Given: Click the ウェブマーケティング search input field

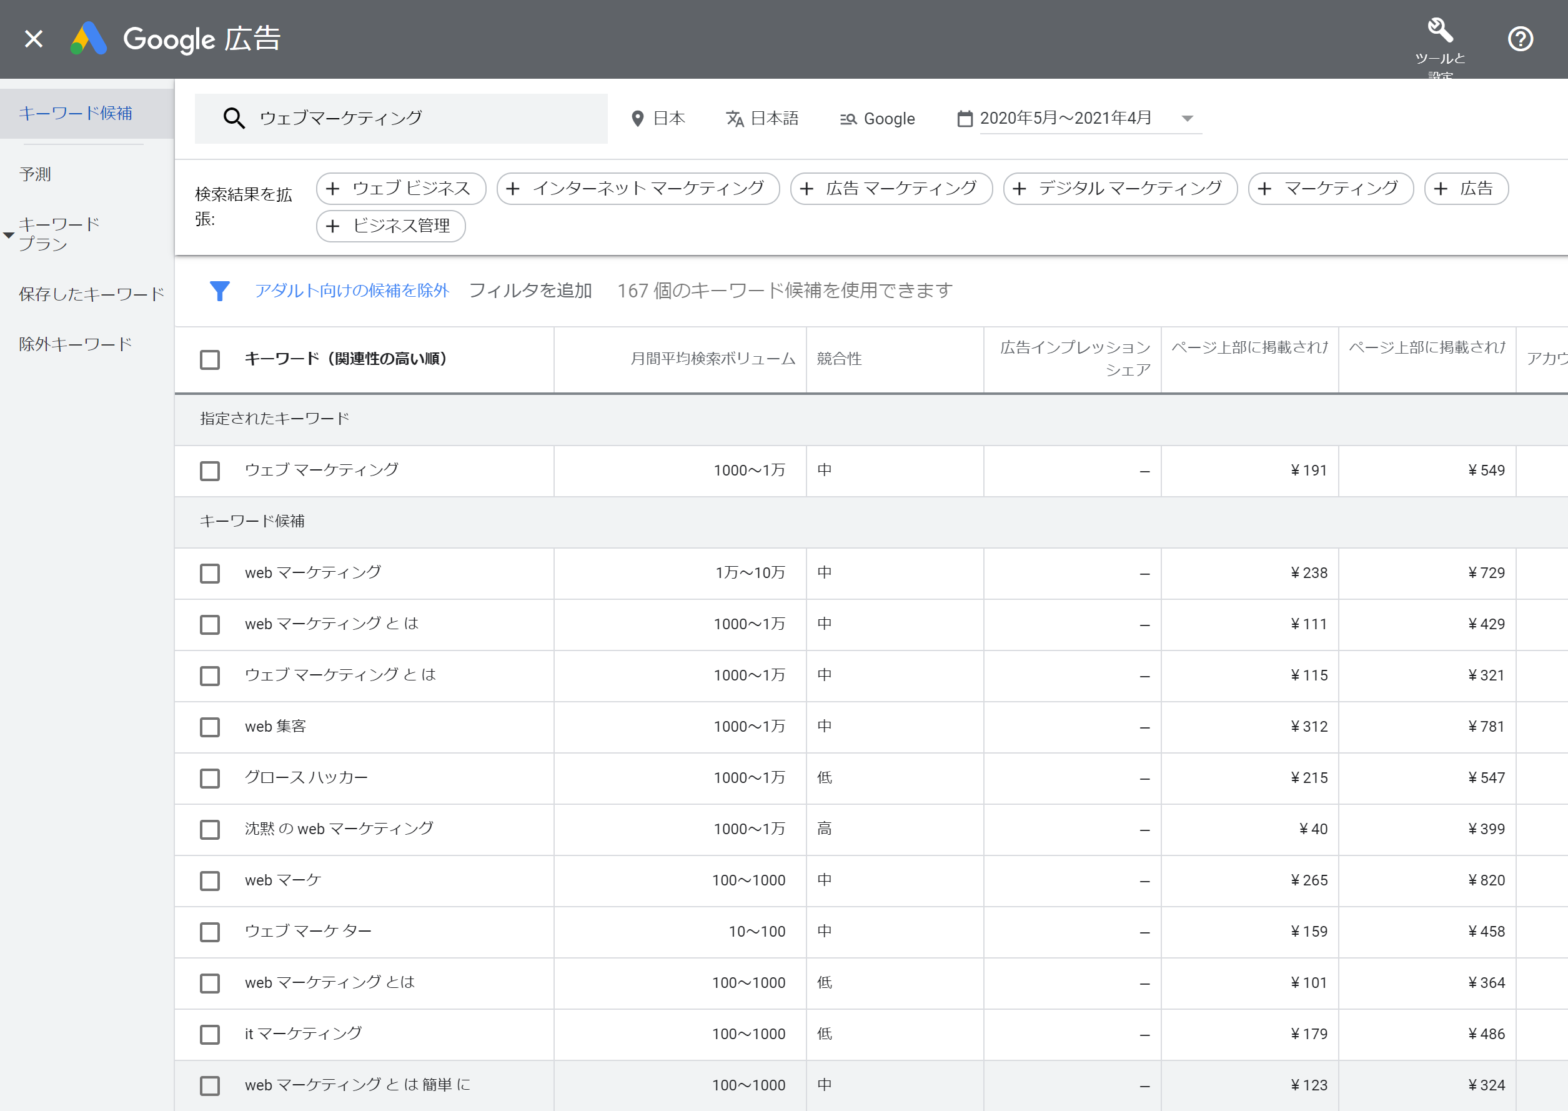Looking at the screenshot, I should (420, 119).
